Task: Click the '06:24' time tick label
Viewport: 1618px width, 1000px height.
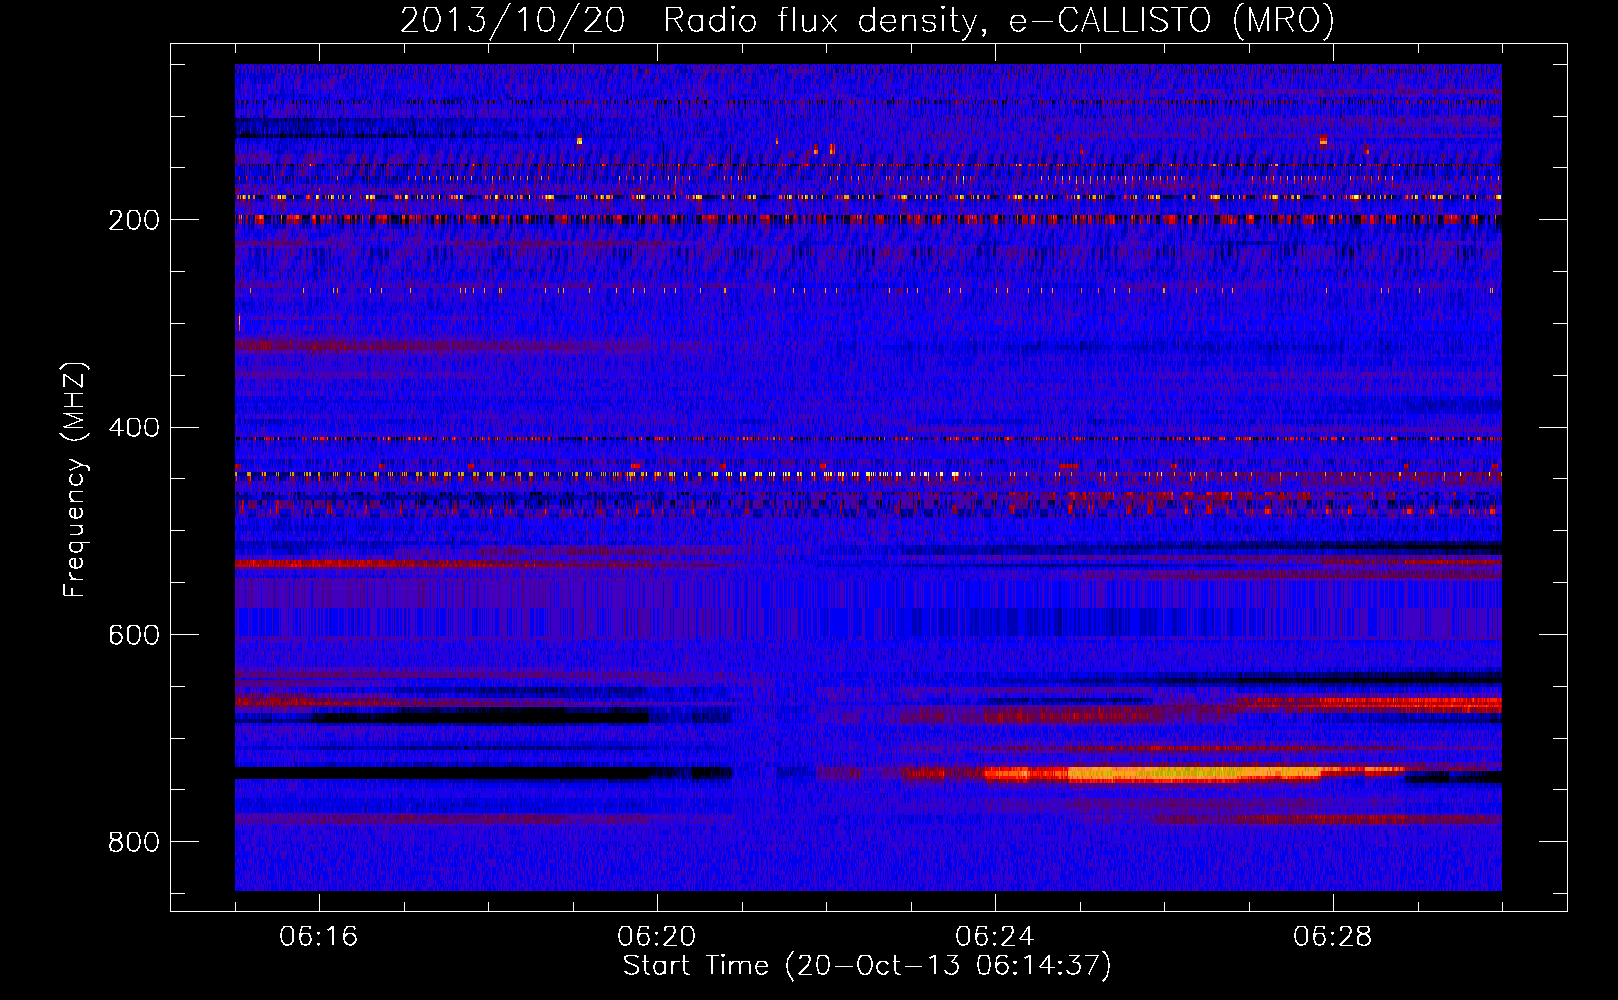Action: coord(995,937)
